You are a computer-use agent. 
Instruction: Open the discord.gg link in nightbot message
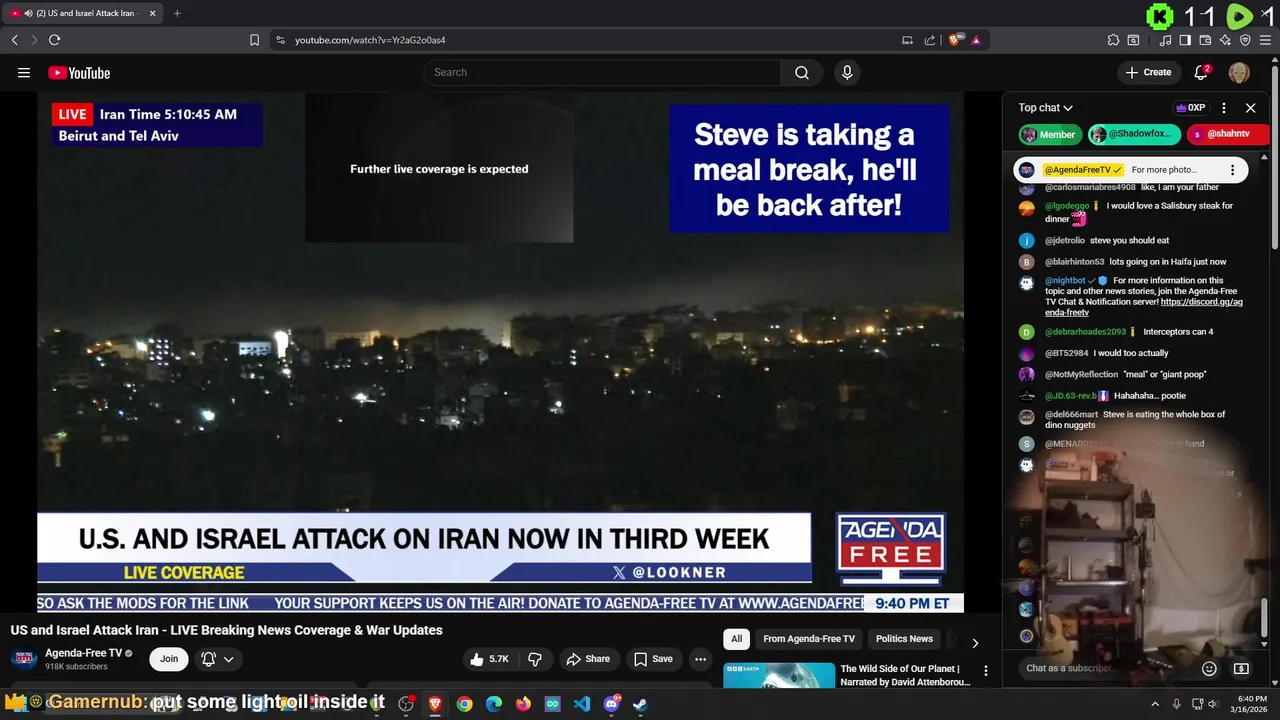tap(1144, 307)
